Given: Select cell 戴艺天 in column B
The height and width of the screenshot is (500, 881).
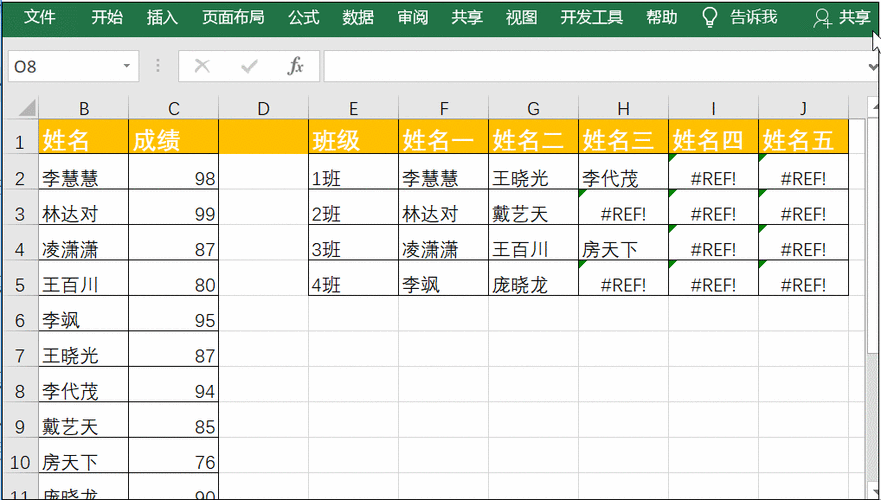Looking at the screenshot, I should point(84,420).
